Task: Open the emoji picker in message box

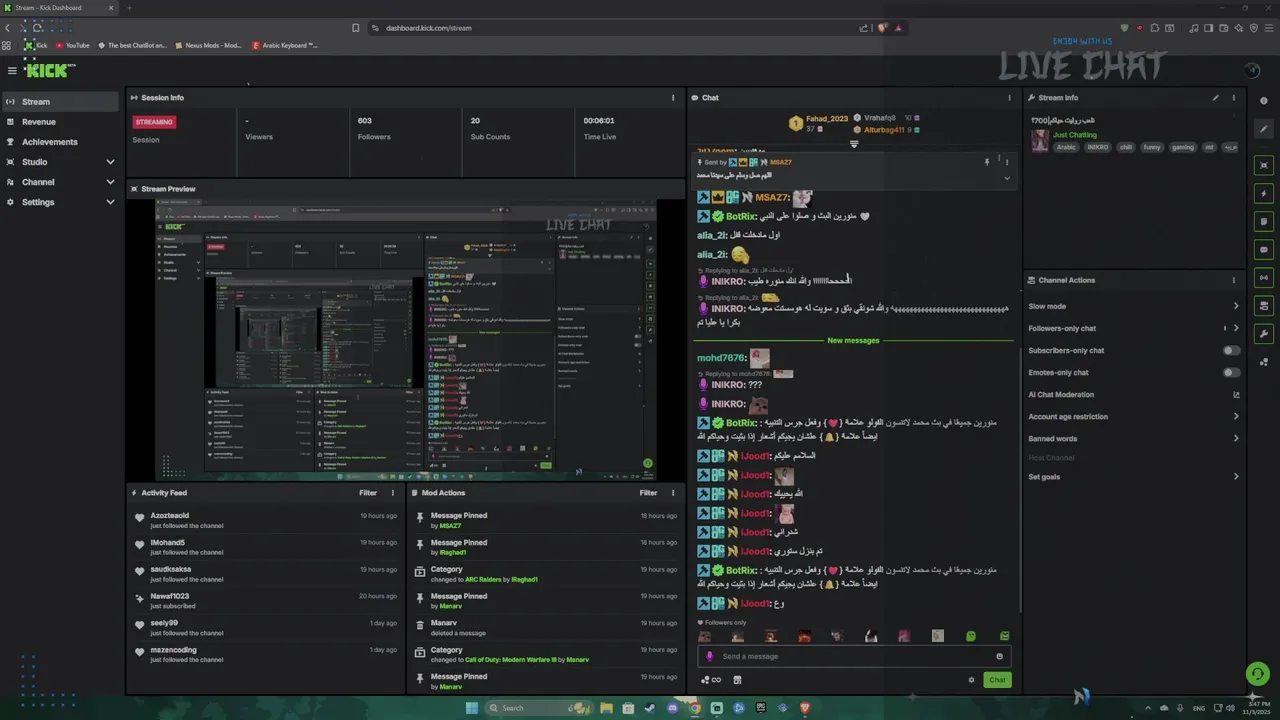Action: pyautogui.click(x=999, y=656)
